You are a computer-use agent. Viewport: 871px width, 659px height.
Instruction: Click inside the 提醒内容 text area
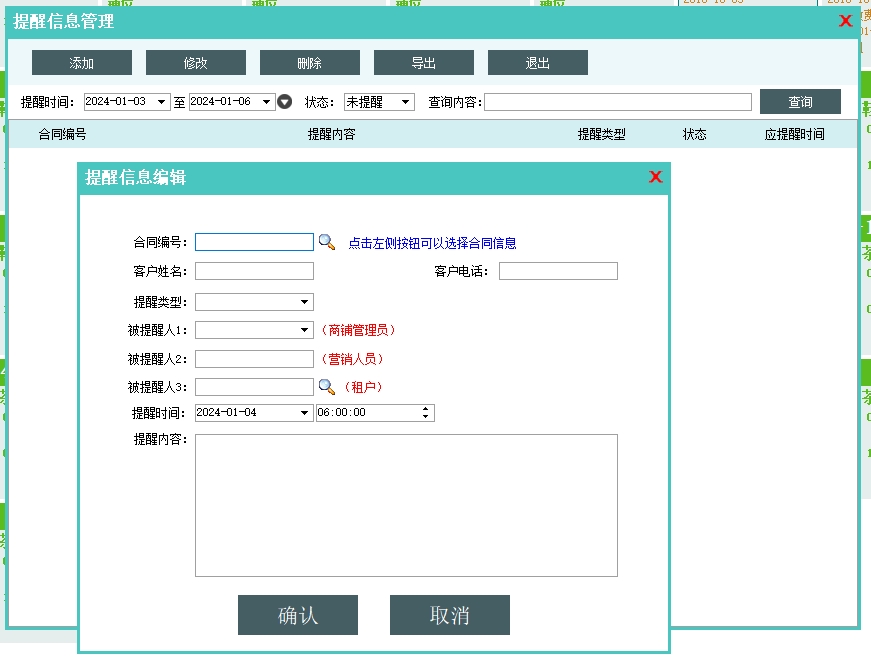coord(406,505)
